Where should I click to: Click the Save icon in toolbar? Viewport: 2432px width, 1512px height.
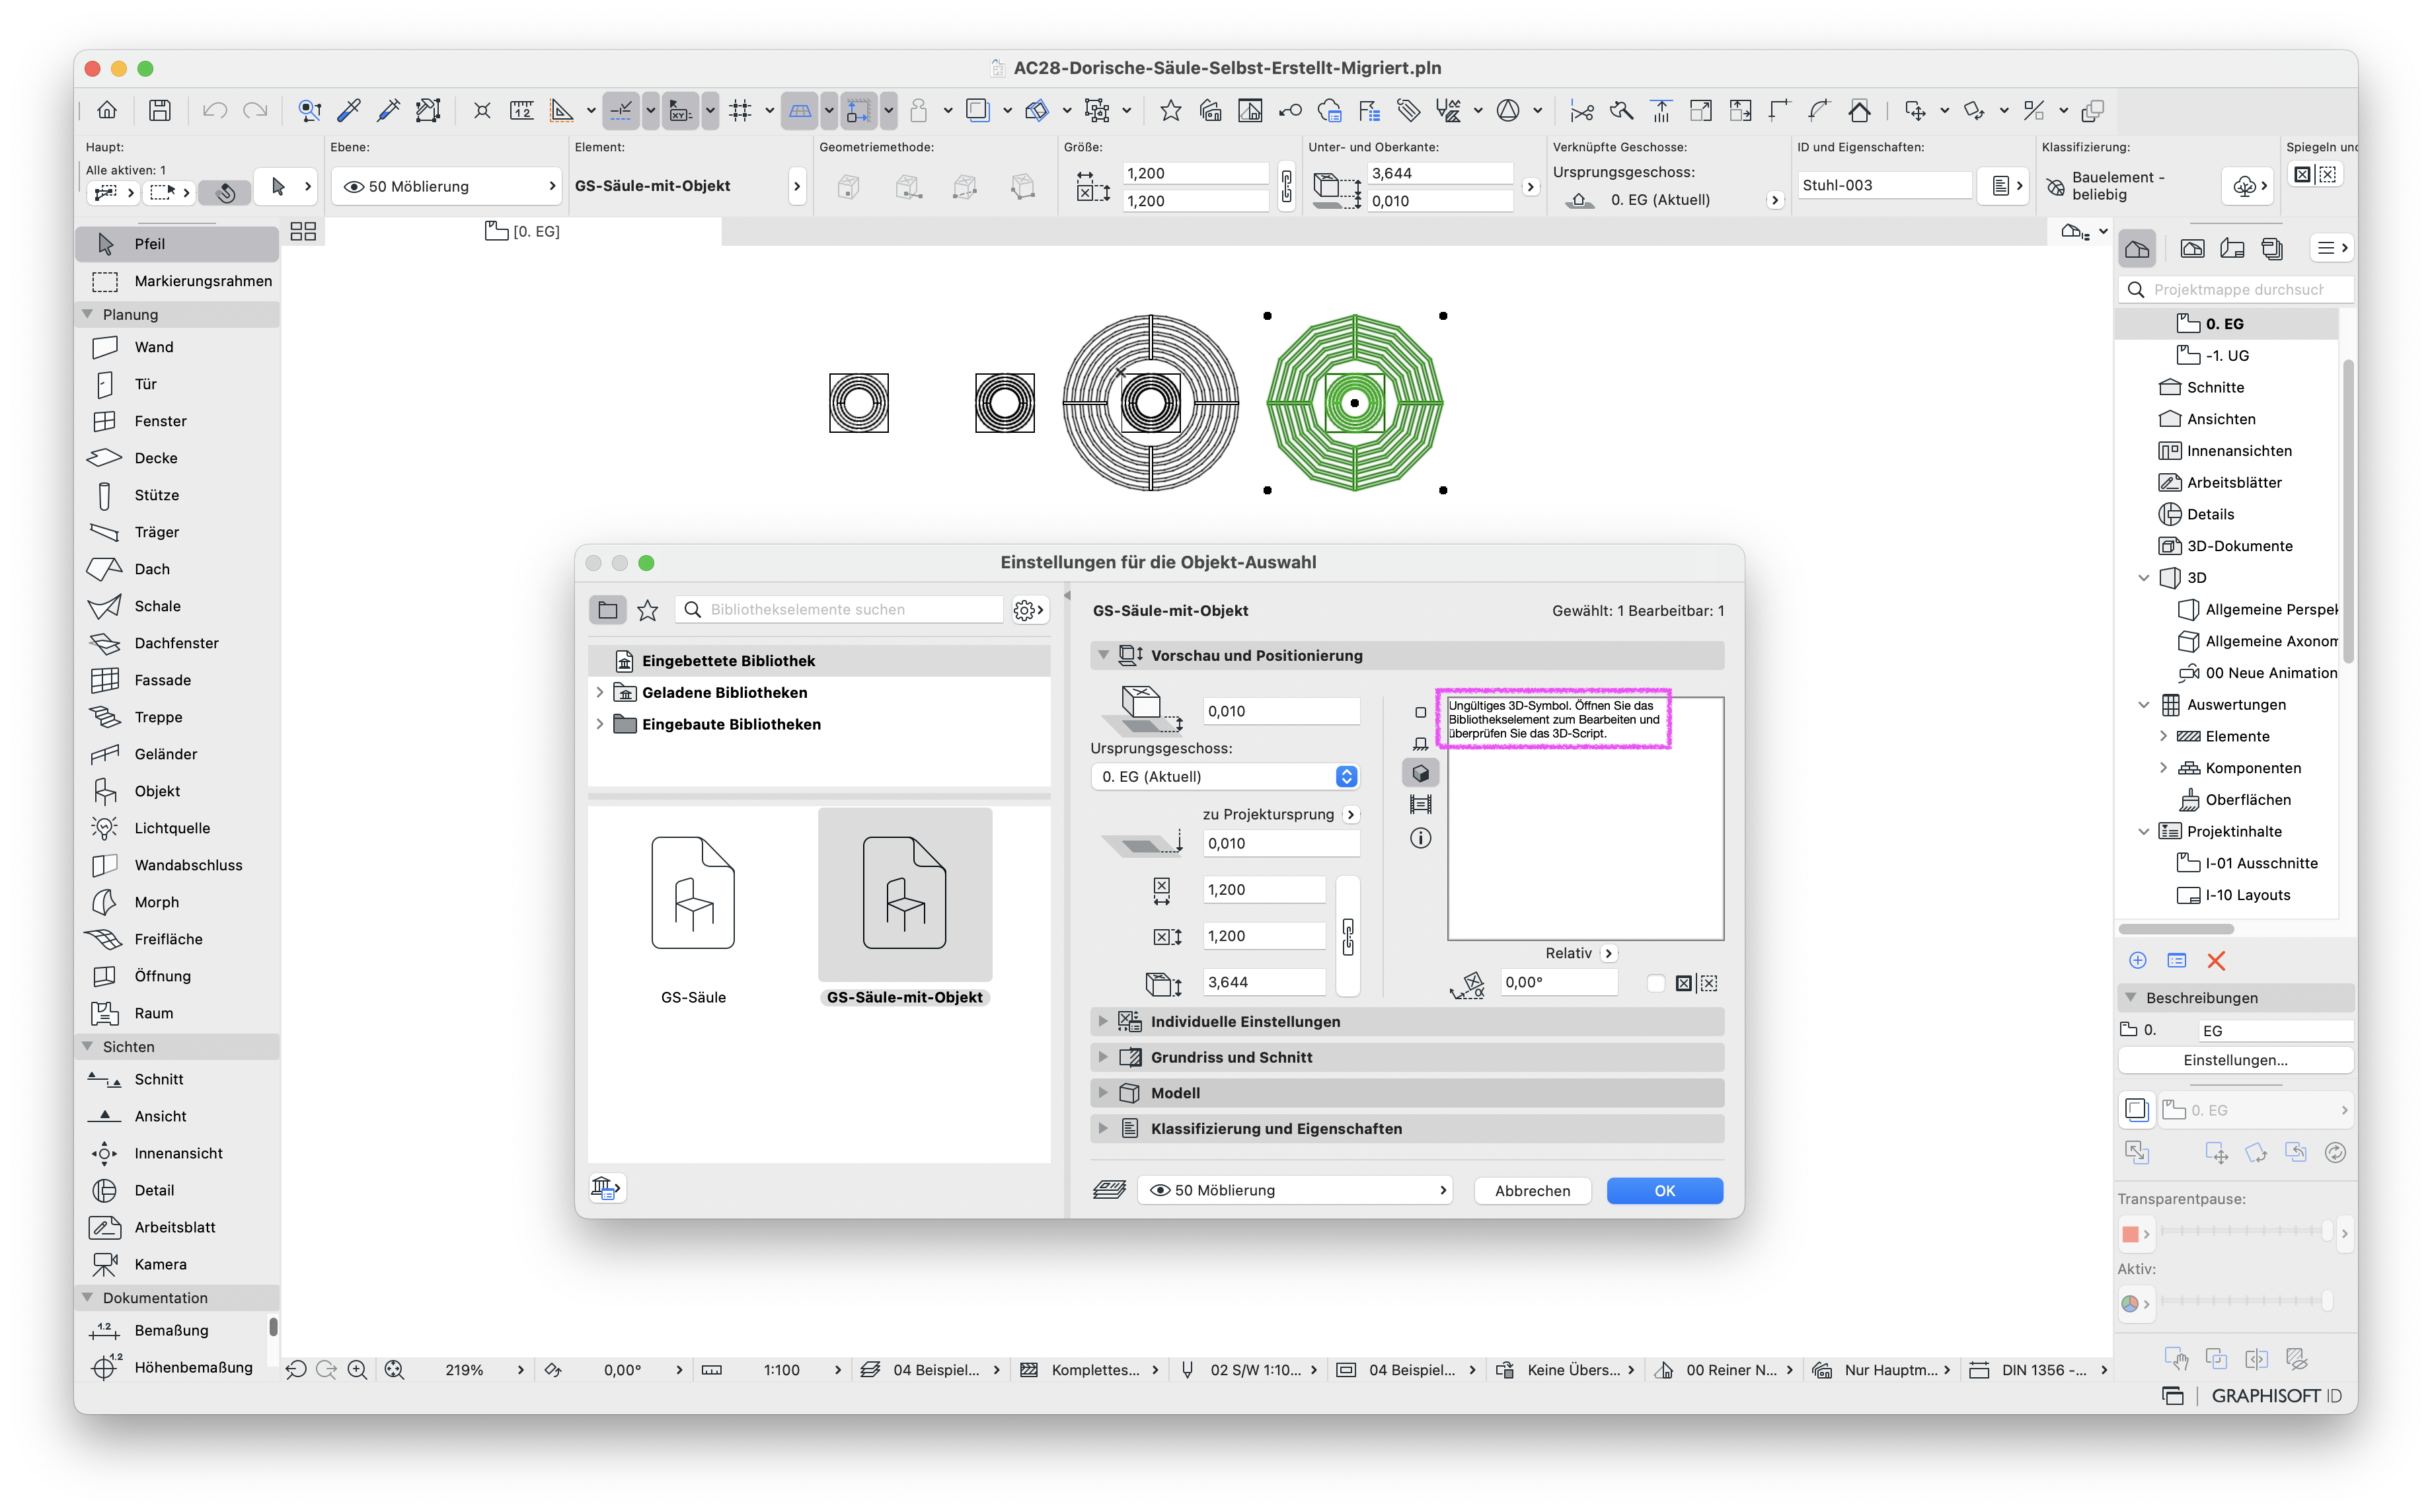click(160, 110)
